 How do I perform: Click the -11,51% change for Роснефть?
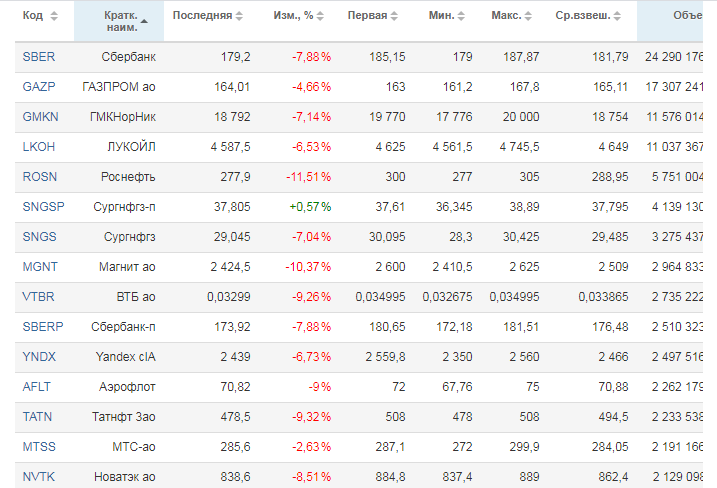click(309, 177)
